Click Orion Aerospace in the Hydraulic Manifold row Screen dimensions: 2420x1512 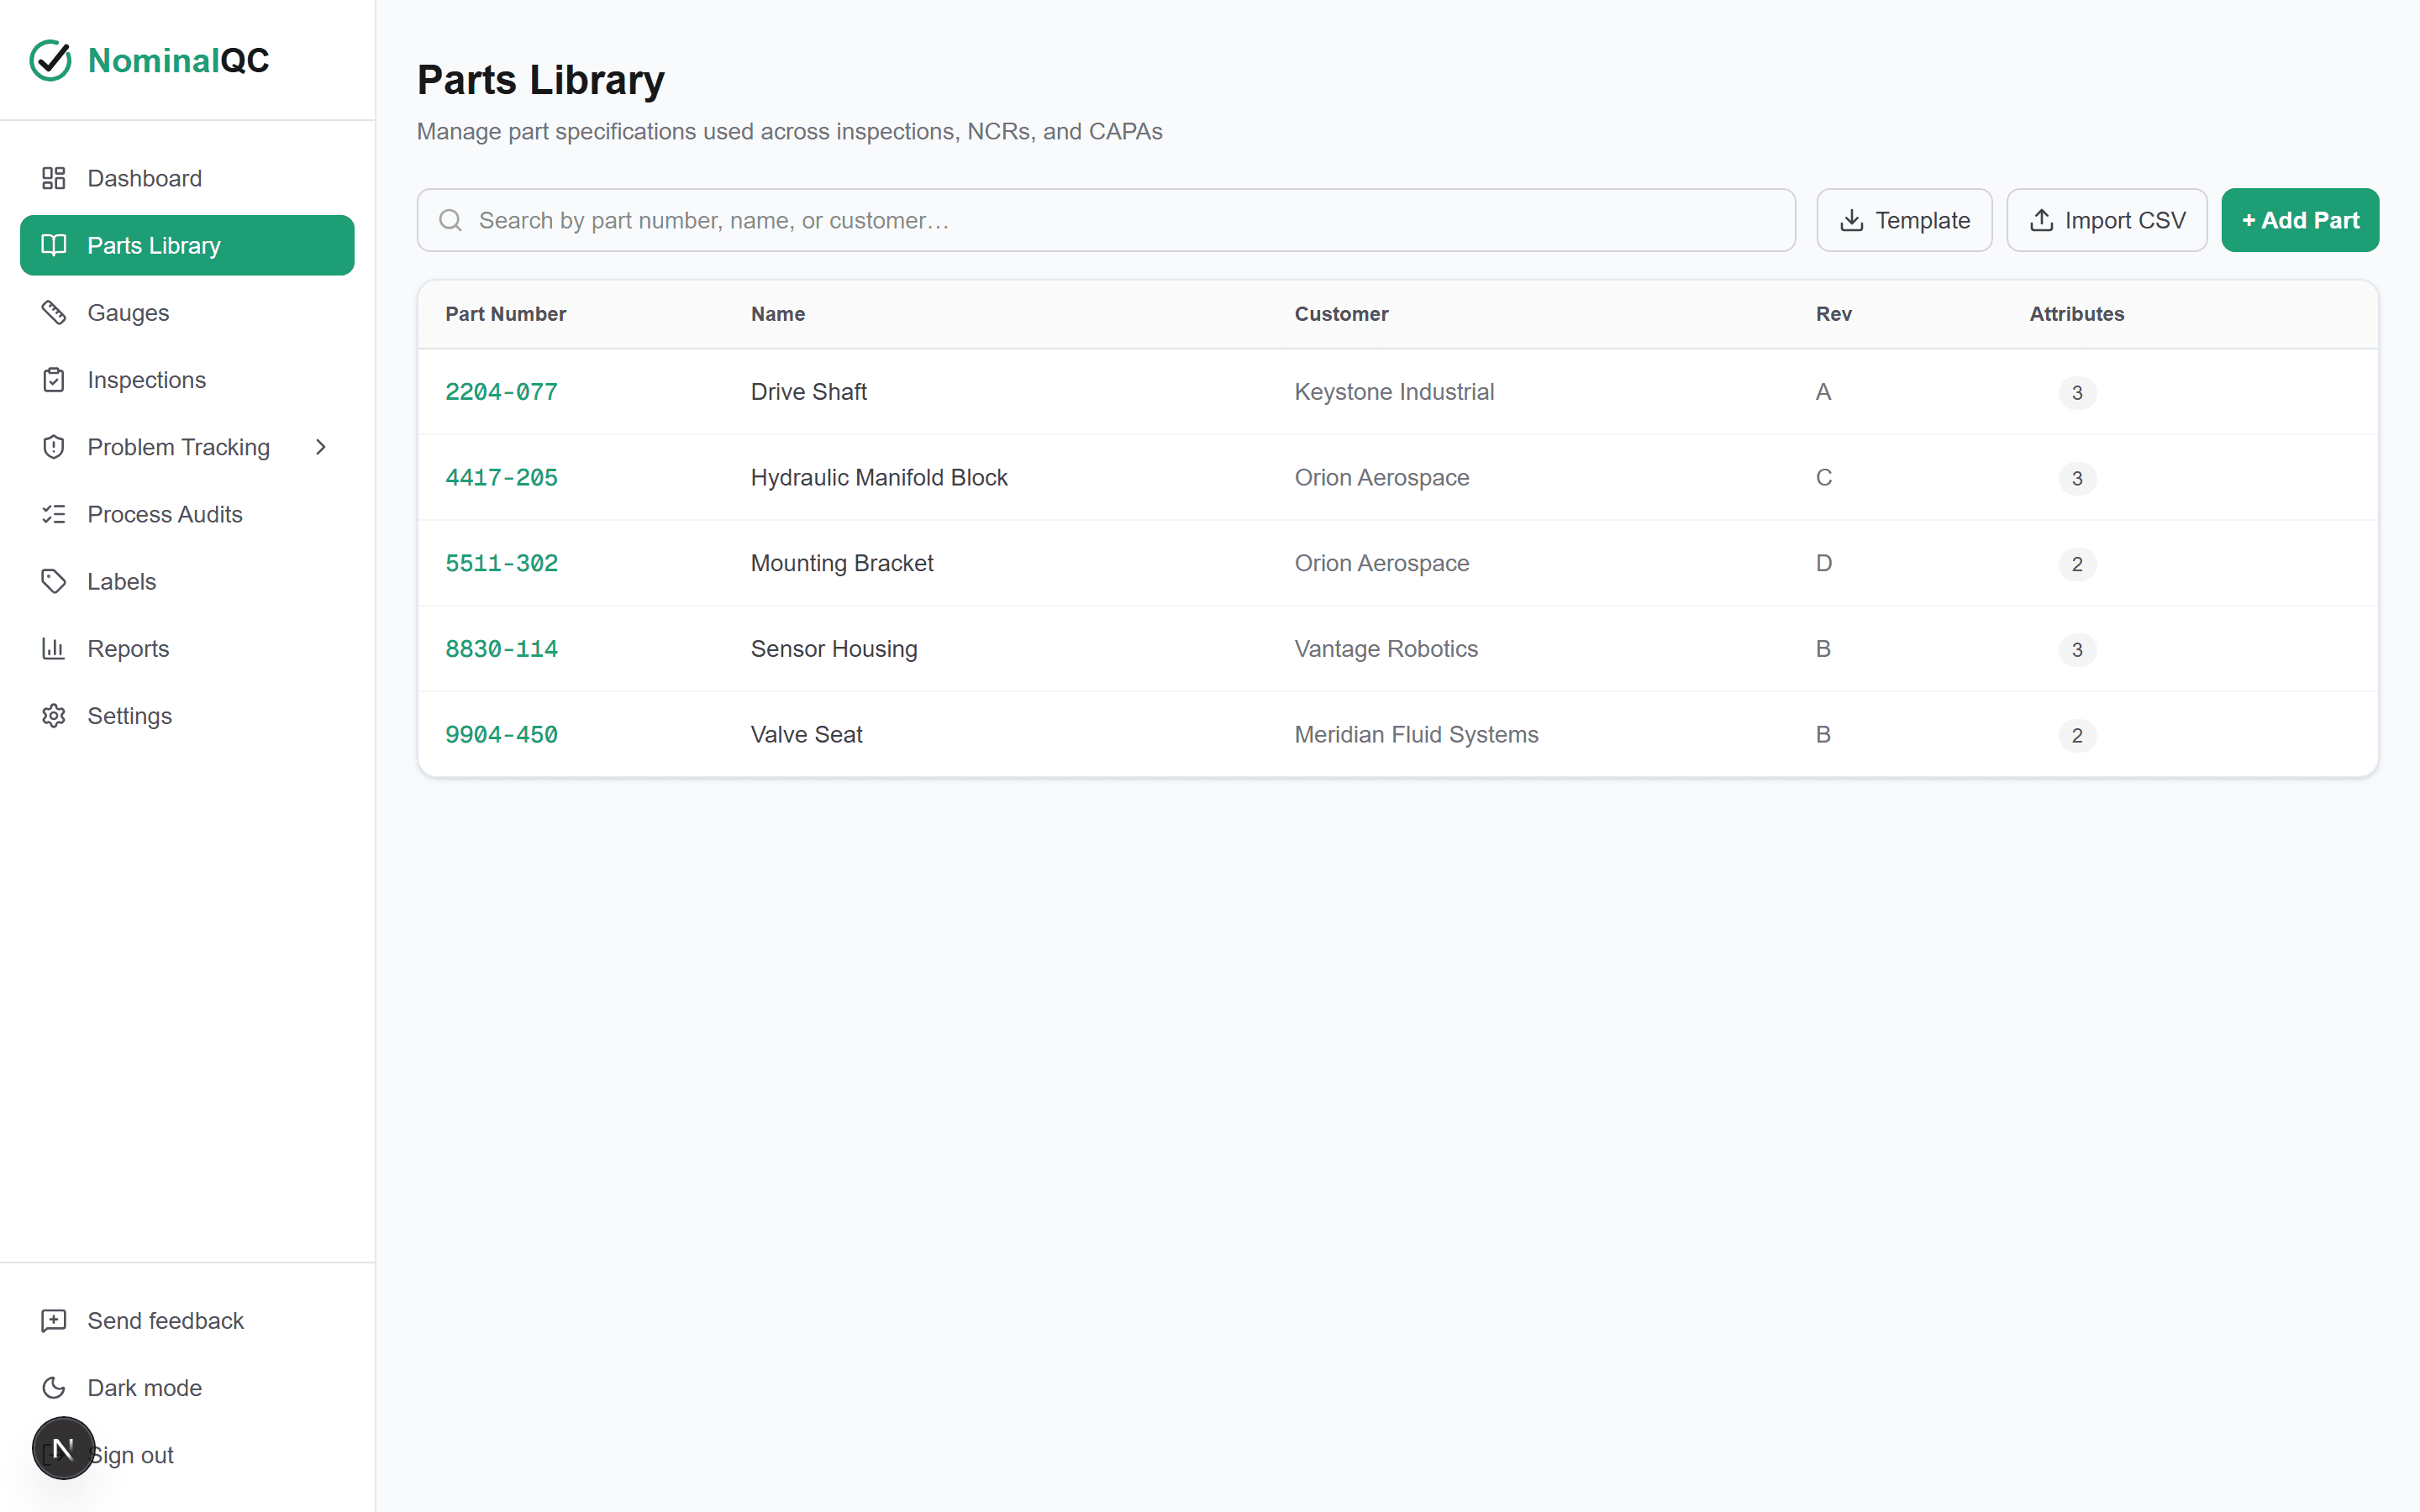pos(1381,477)
